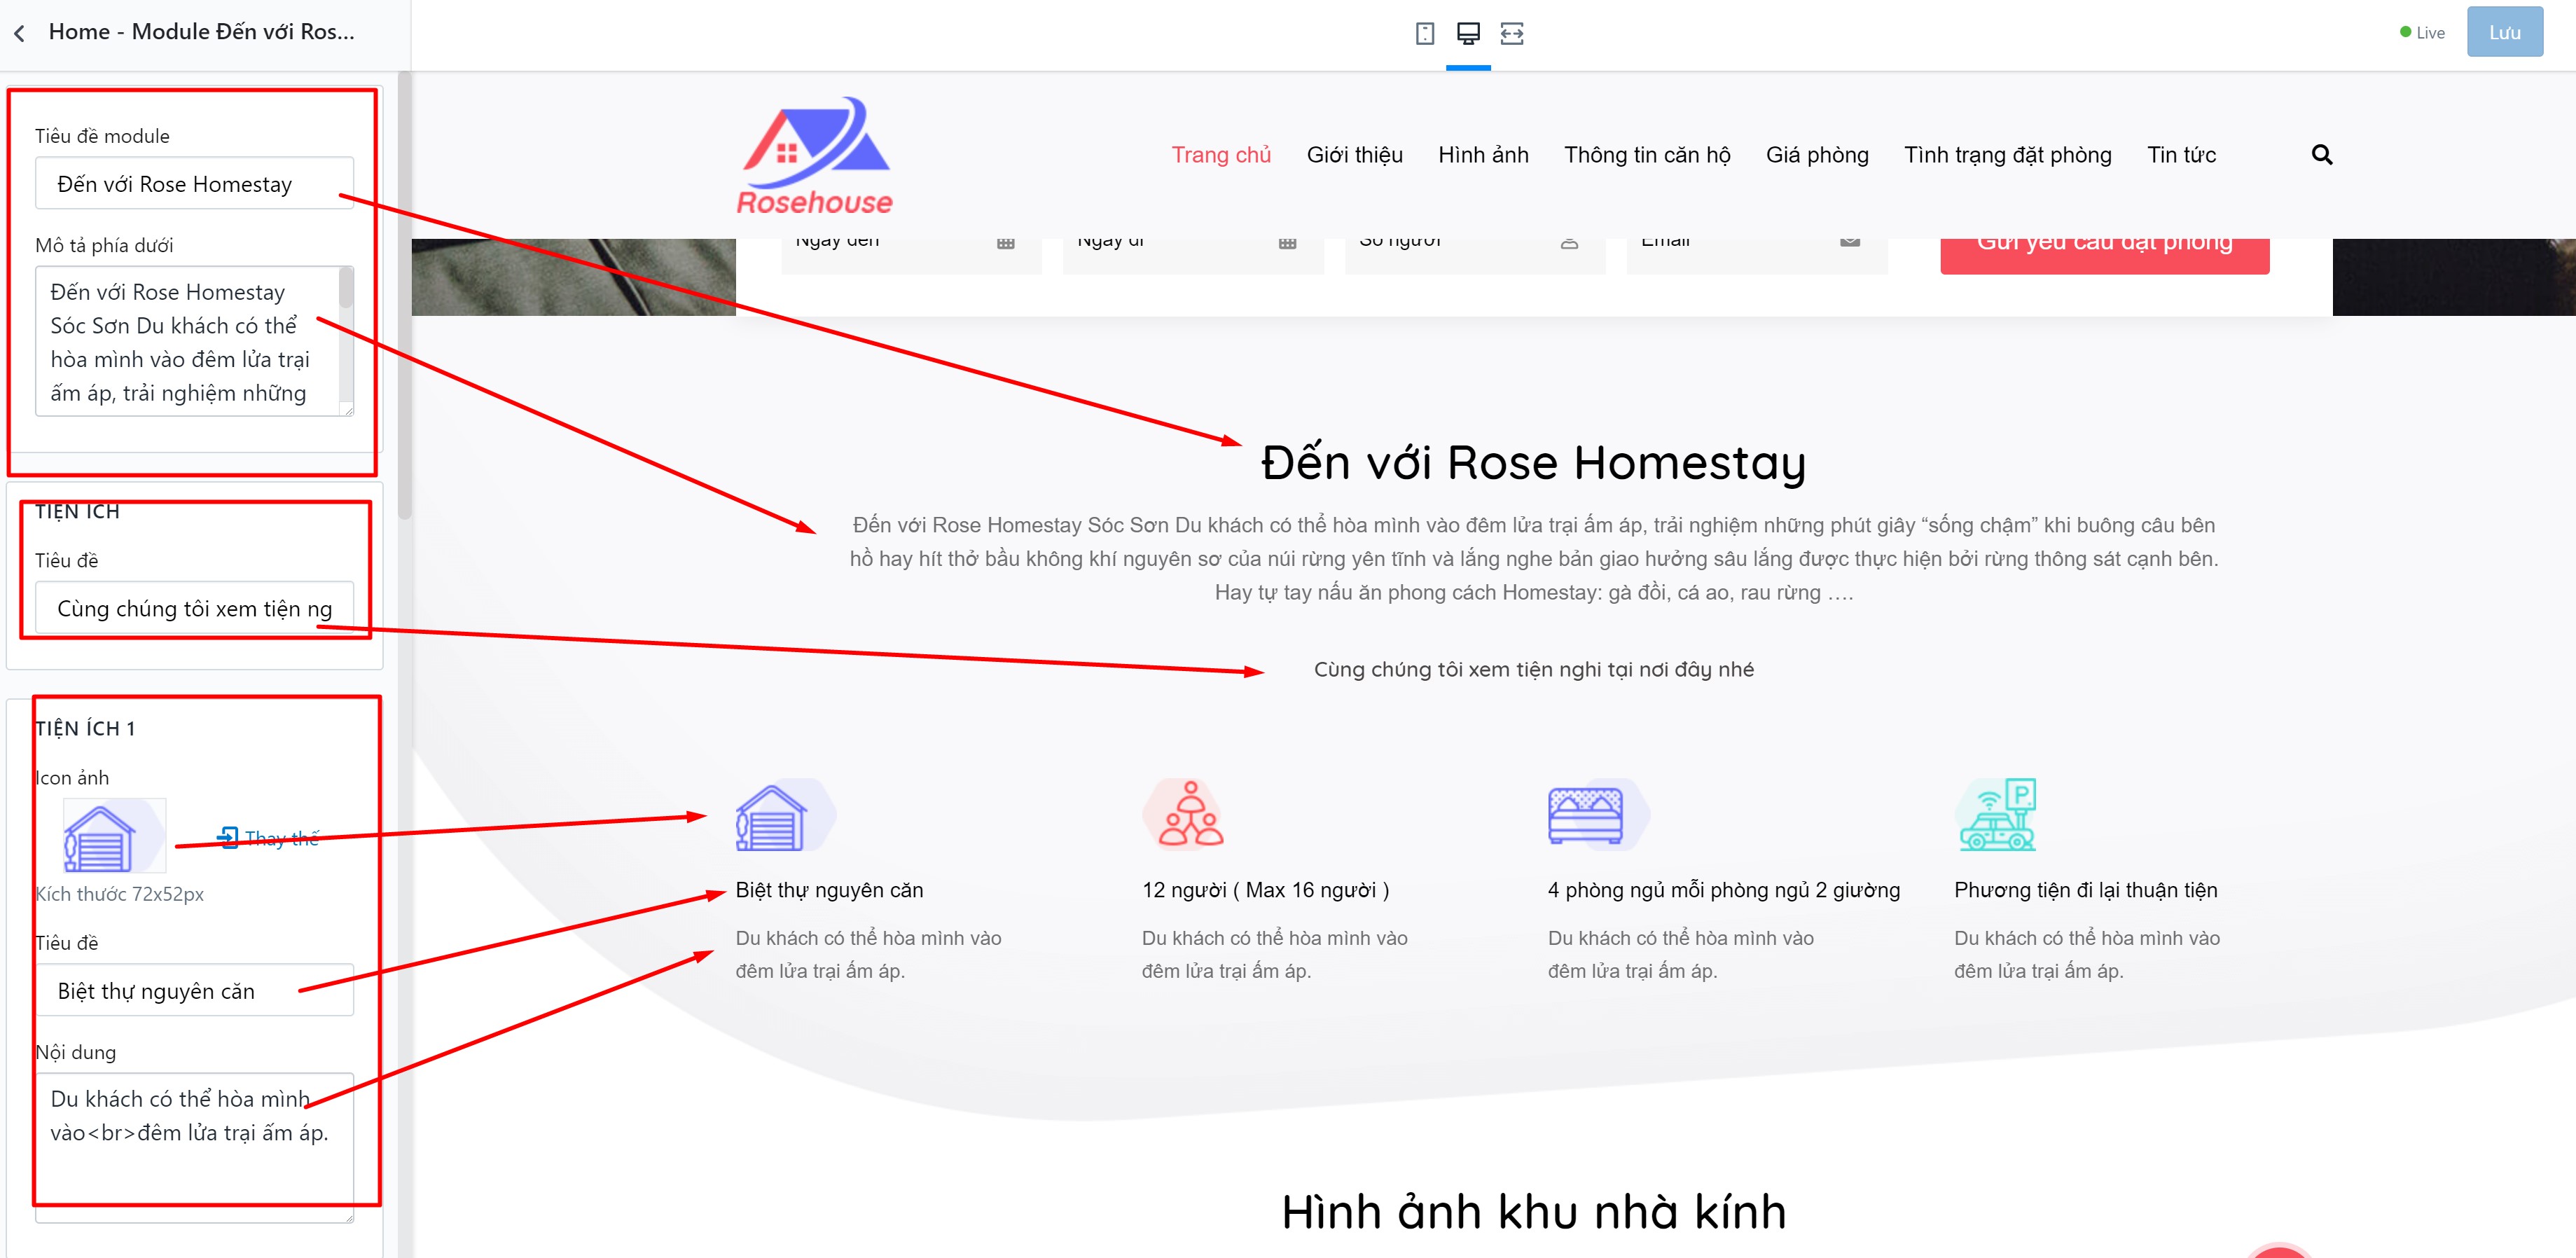Open the Giới thiệu menu item

(x=1355, y=155)
